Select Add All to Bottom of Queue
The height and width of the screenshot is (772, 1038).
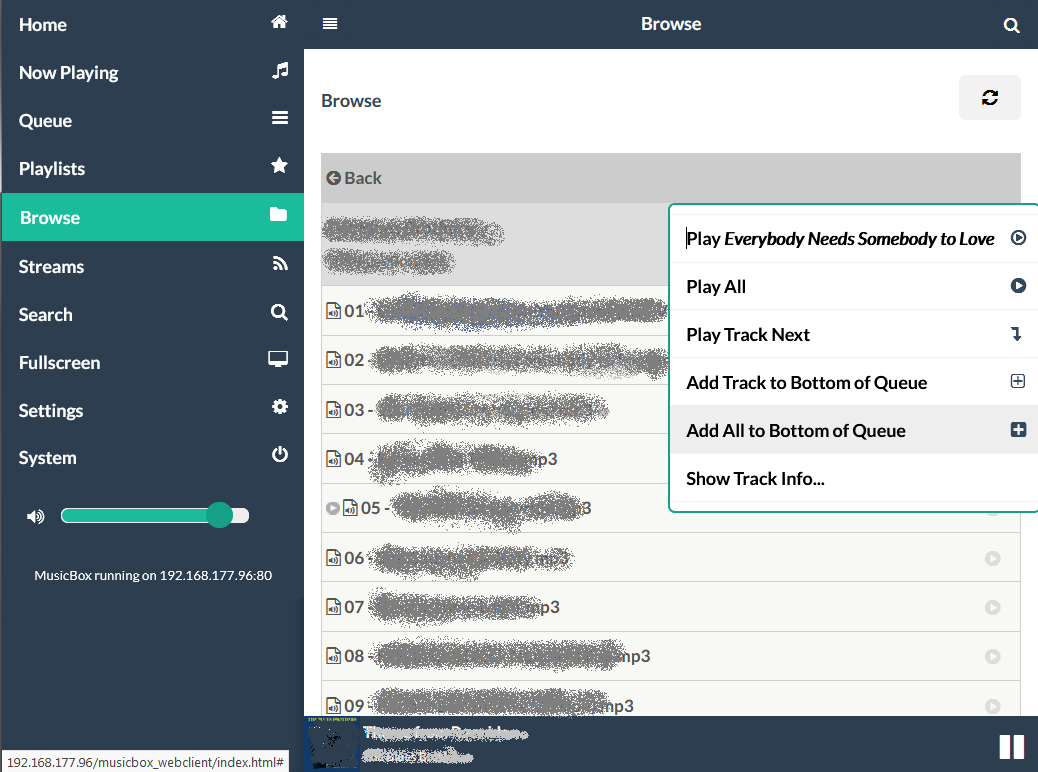[x=796, y=431]
